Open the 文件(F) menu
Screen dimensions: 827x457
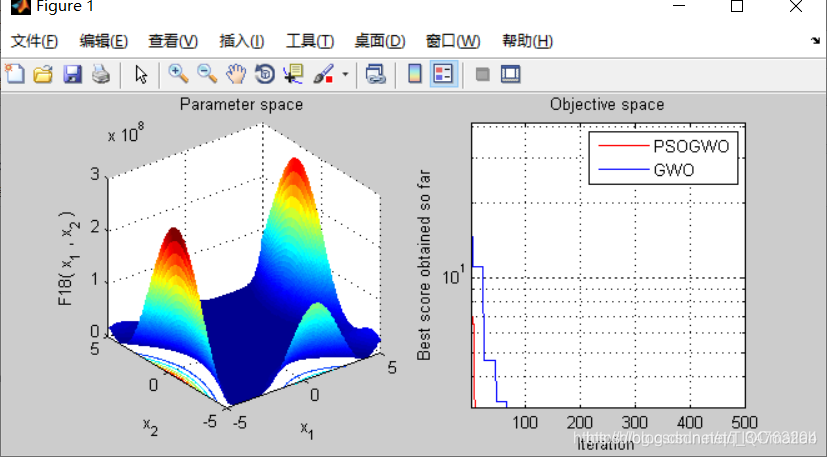(34, 41)
